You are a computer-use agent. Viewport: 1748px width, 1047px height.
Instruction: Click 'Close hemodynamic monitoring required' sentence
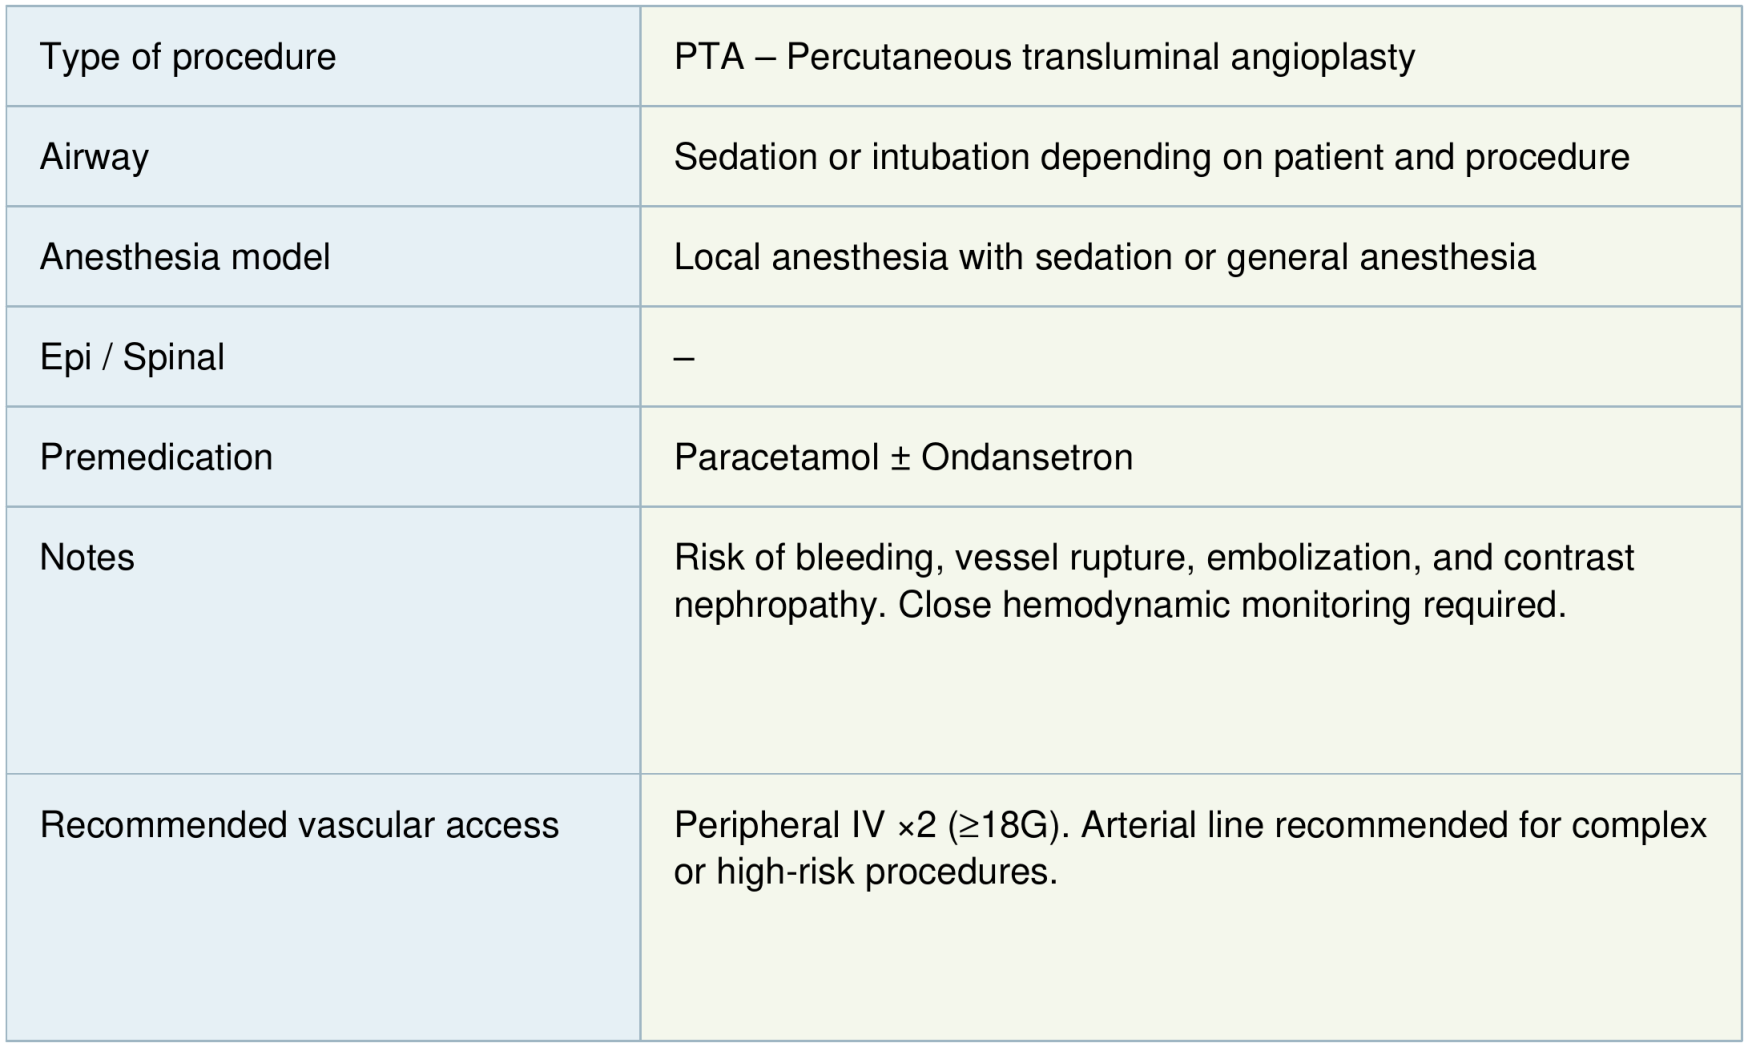pos(1232,605)
